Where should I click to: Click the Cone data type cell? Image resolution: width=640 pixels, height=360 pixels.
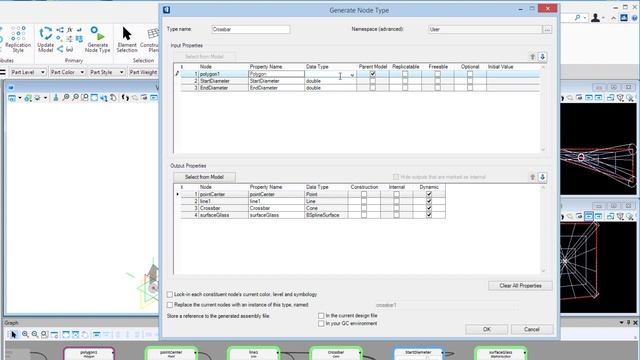point(326,208)
